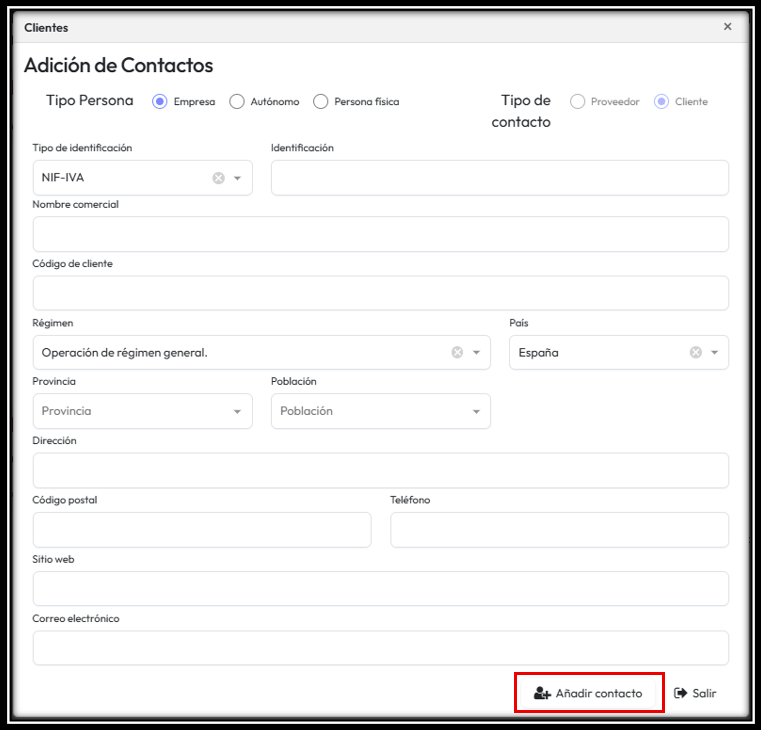Image resolution: width=761 pixels, height=730 pixels.
Task: Focus the Correo electrónico text box
Action: pyautogui.click(x=380, y=648)
